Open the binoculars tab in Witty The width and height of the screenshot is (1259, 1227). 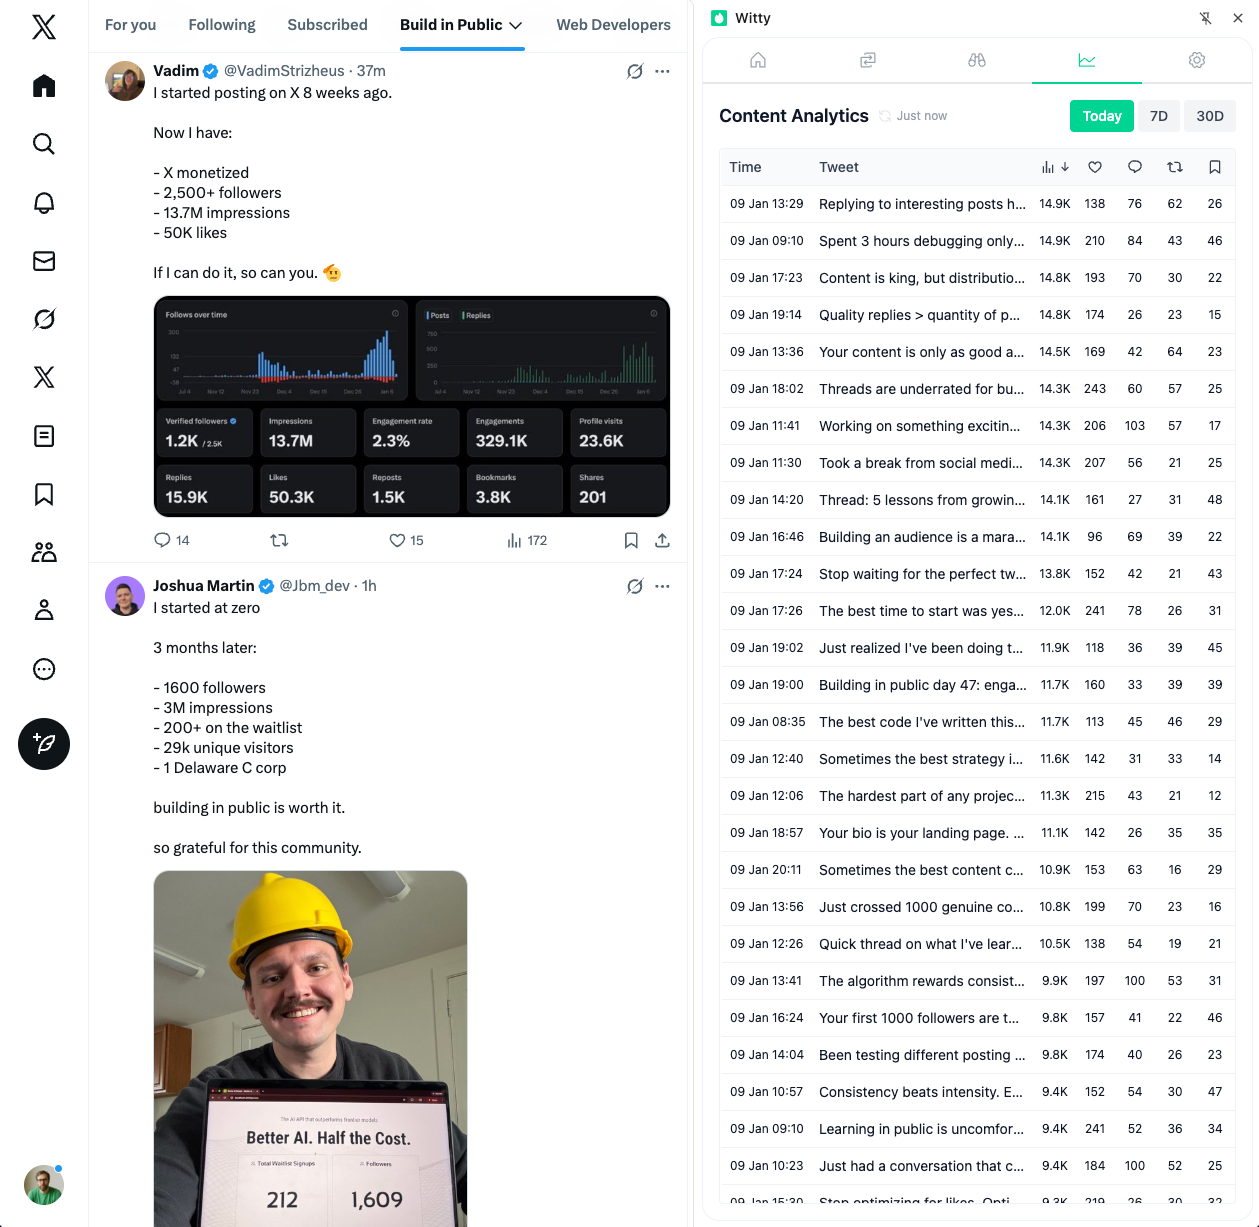977,60
